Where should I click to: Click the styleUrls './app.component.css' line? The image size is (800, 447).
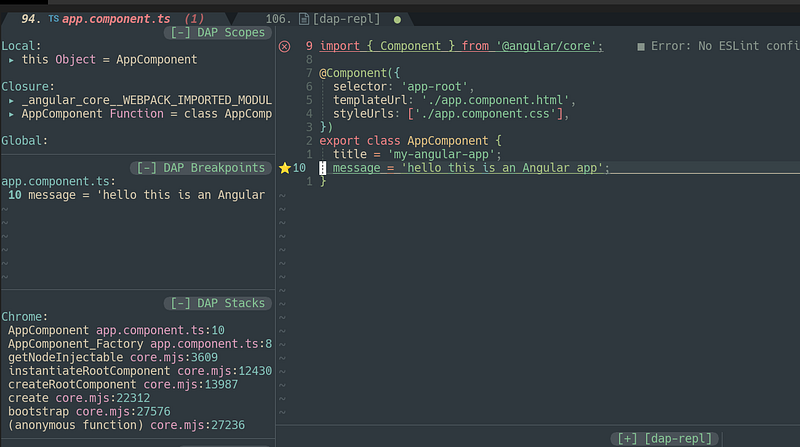click(x=451, y=114)
